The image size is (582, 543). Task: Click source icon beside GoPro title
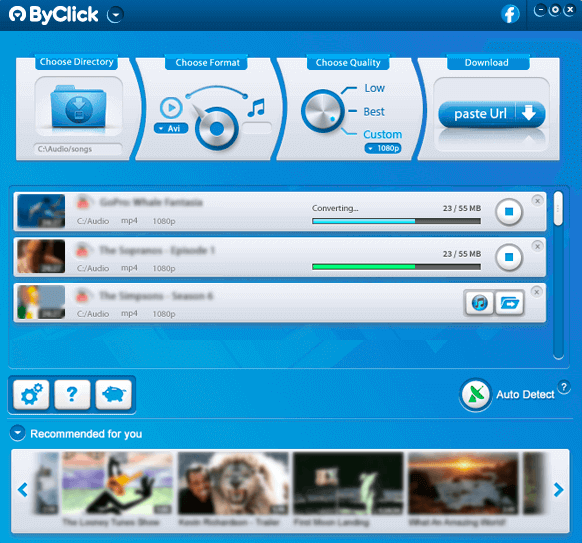[83, 202]
